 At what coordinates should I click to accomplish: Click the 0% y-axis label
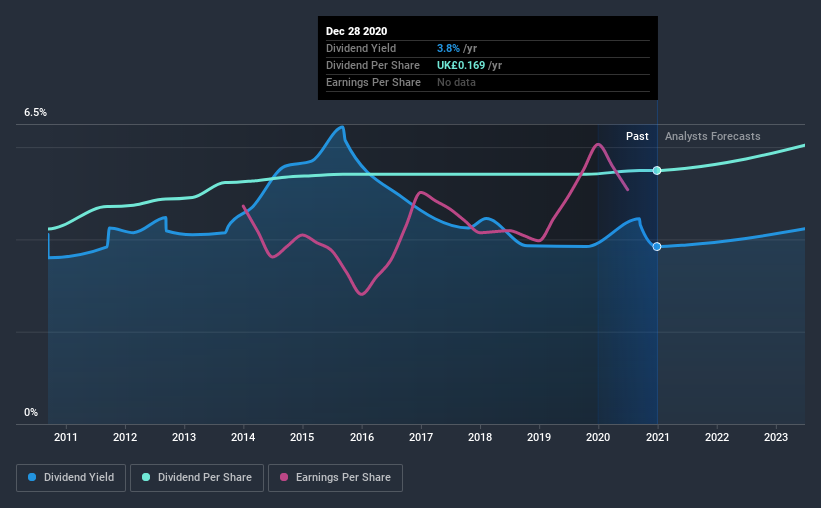[x=31, y=413]
